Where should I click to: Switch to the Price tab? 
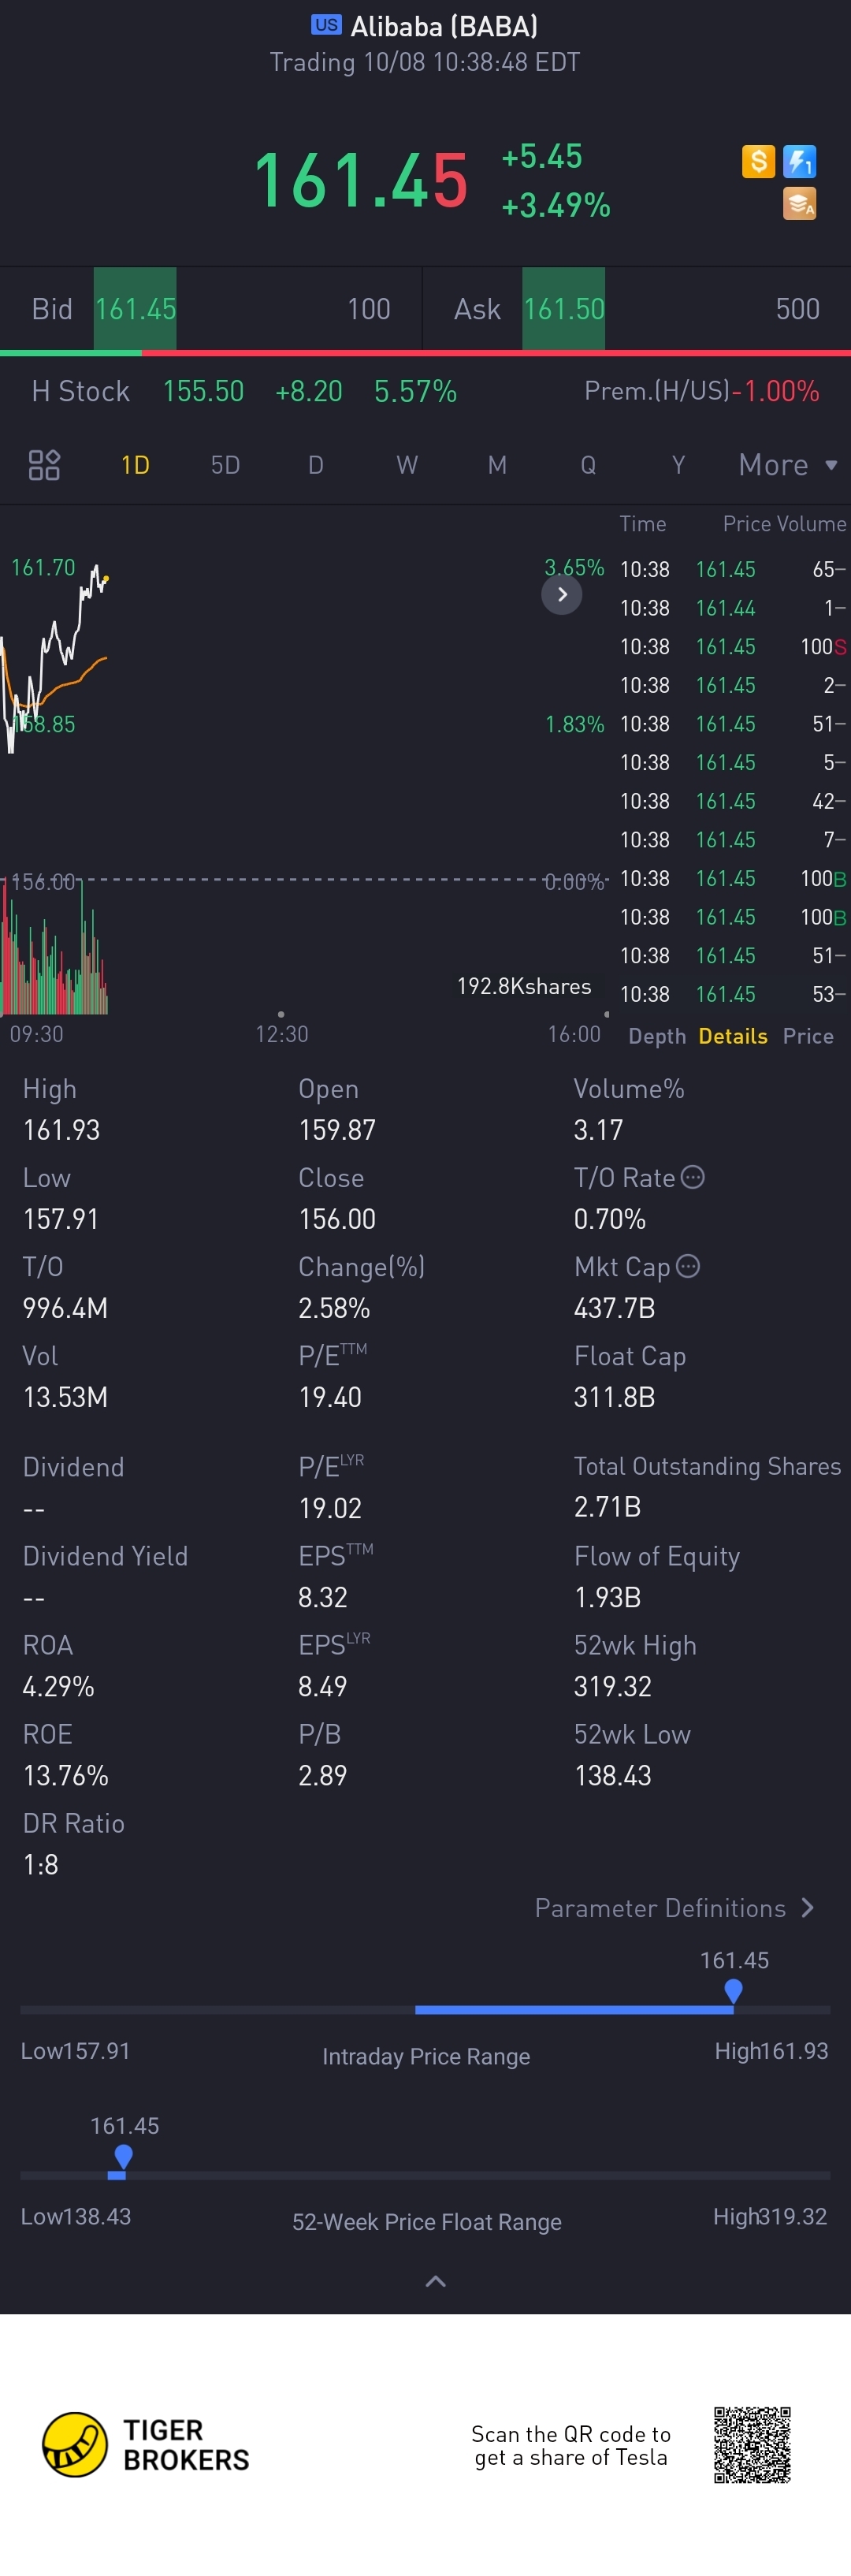pos(808,1036)
